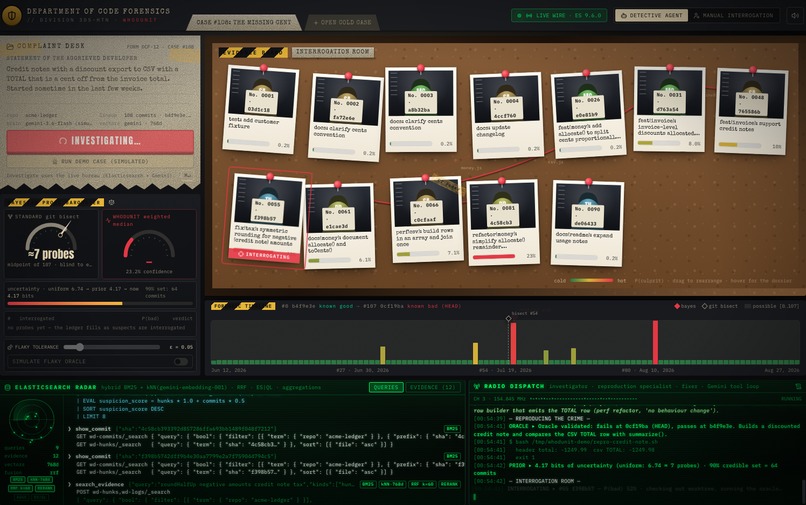Screen dimensions: 806x505
Task: Click the Radio Dispatch antenna icon
Action: pos(477,386)
